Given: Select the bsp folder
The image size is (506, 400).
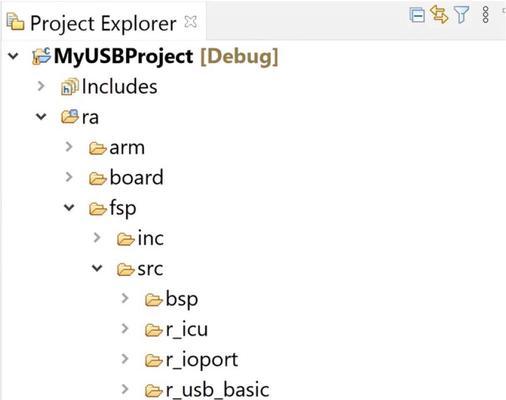Looking at the screenshot, I should [172, 299].
